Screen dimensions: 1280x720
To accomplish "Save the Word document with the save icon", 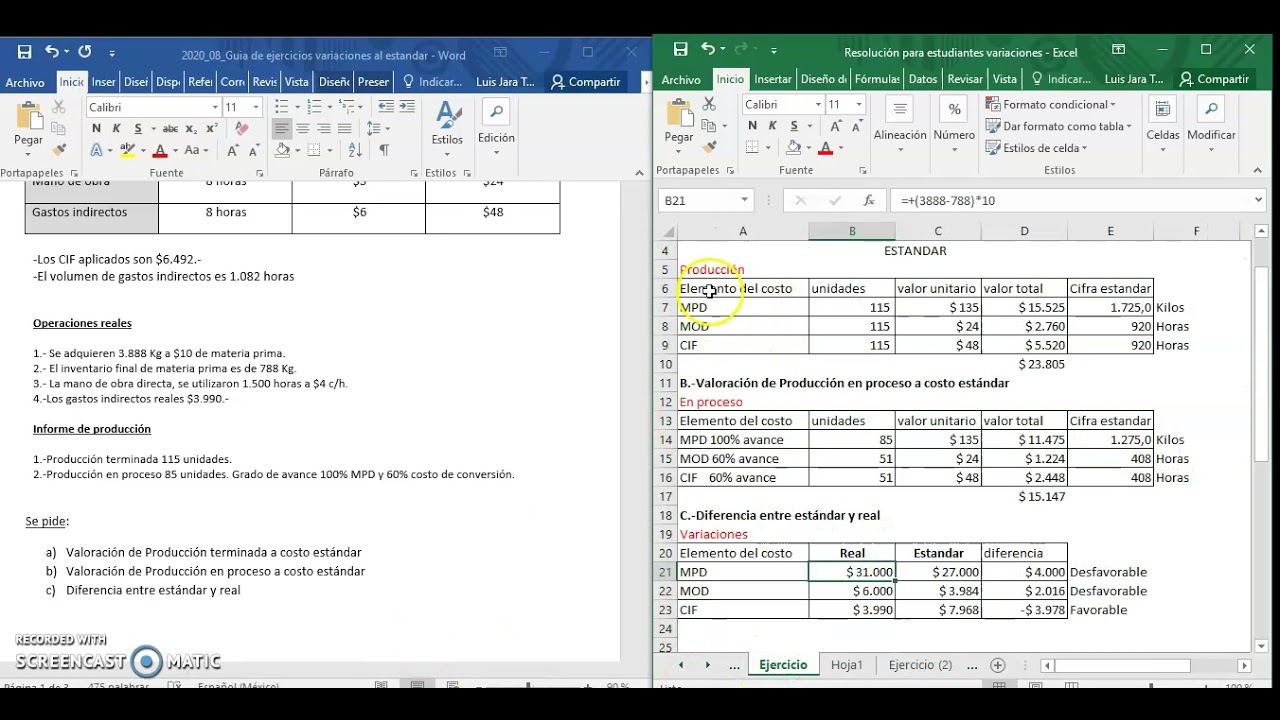I will click(x=24, y=52).
